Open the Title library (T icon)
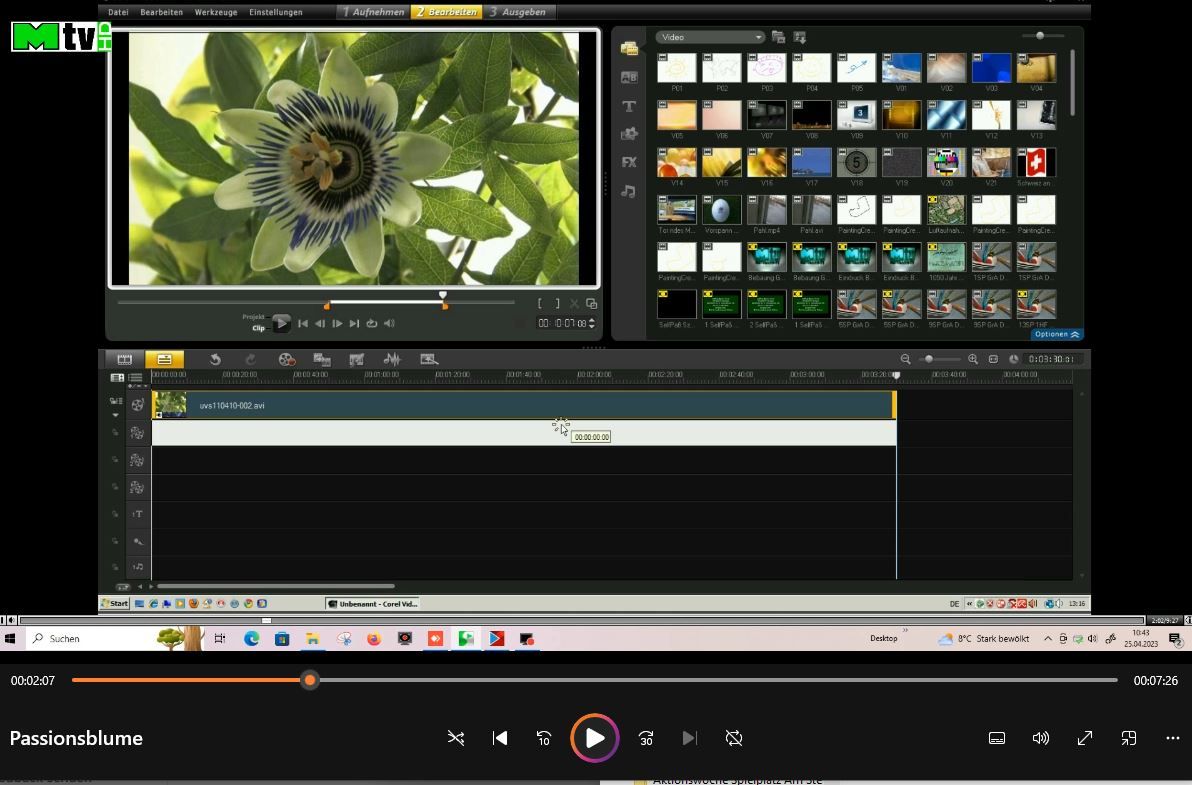 pos(629,106)
